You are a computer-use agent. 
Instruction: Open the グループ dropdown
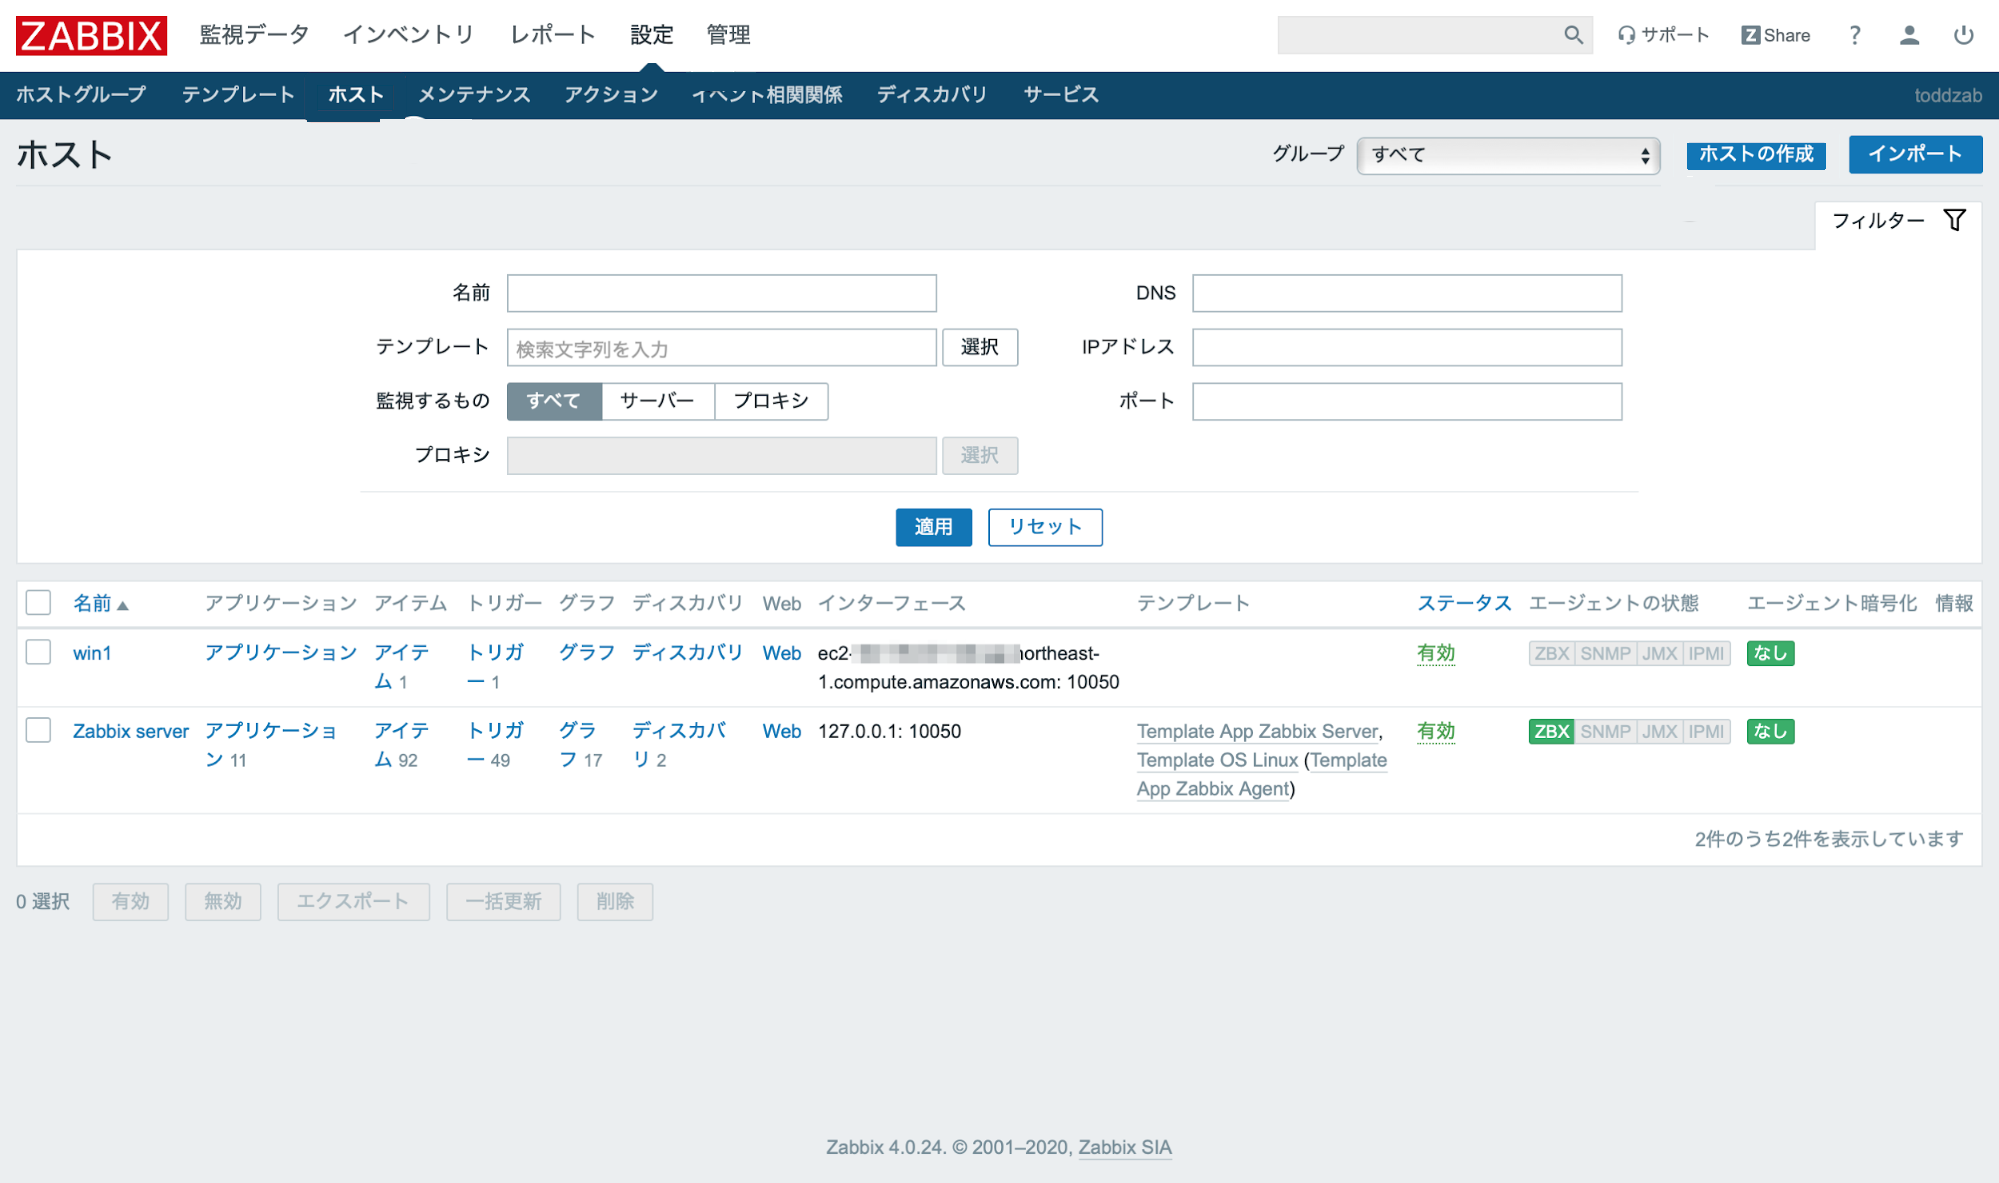pos(1508,155)
